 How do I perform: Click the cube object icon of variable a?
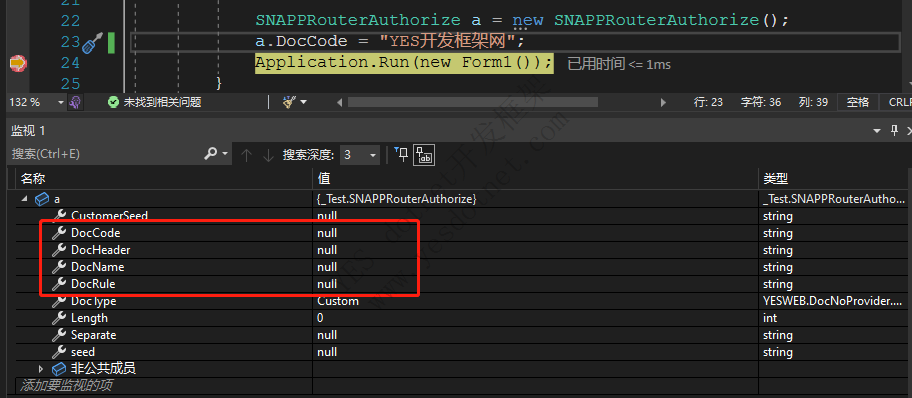(42, 199)
